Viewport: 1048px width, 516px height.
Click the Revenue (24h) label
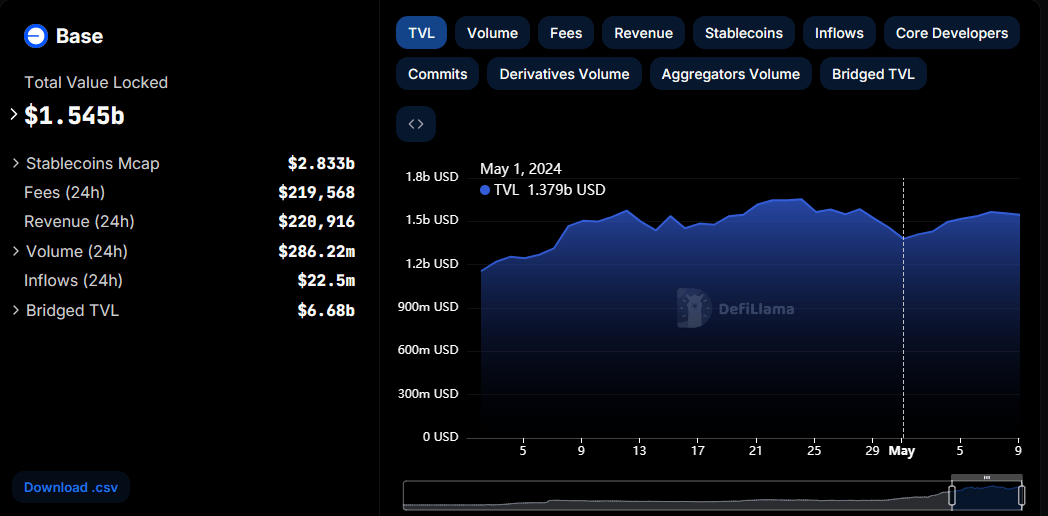click(x=79, y=222)
